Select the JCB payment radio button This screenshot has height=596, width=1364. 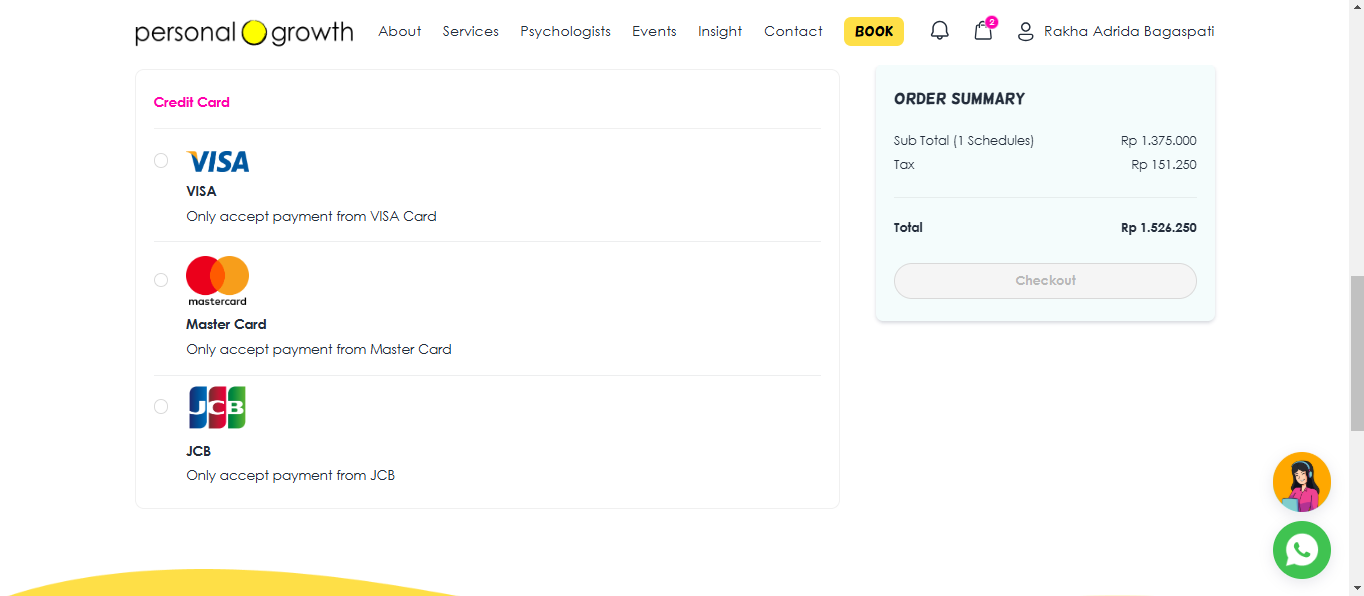161,406
